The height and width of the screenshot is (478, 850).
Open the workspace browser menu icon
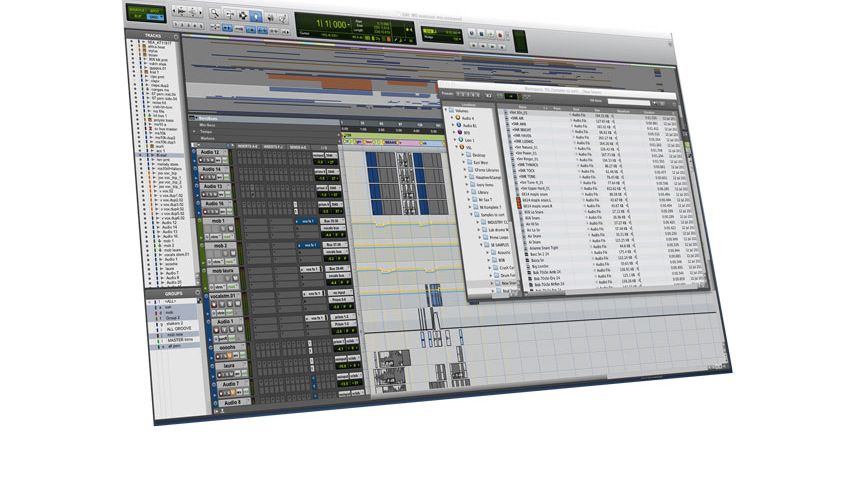(x=675, y=104)
